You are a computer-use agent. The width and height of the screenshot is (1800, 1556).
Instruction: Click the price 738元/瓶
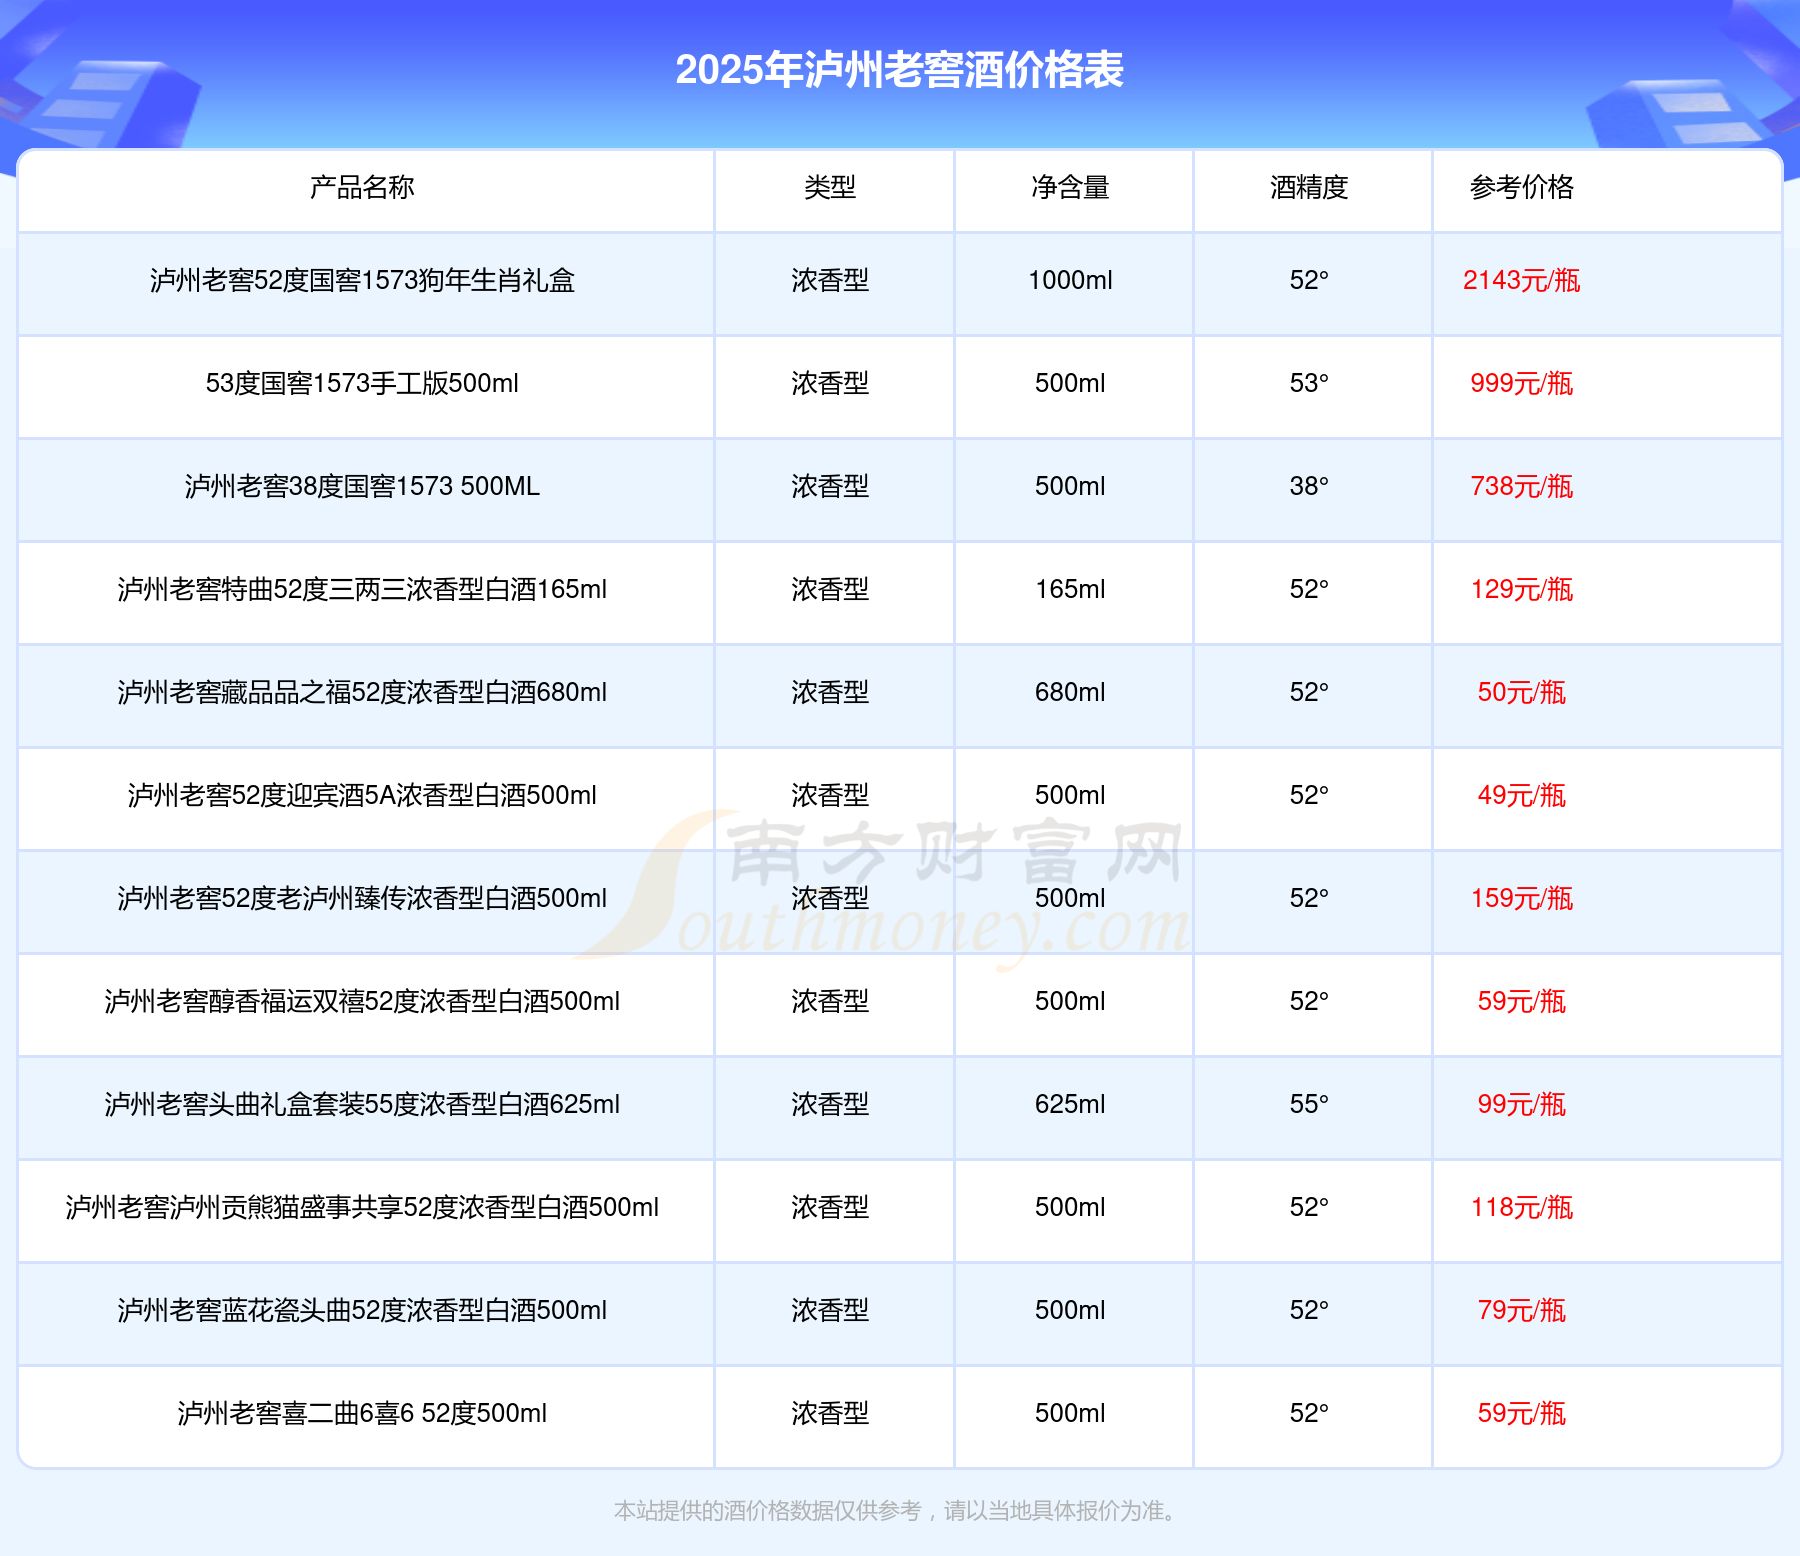1522,486
